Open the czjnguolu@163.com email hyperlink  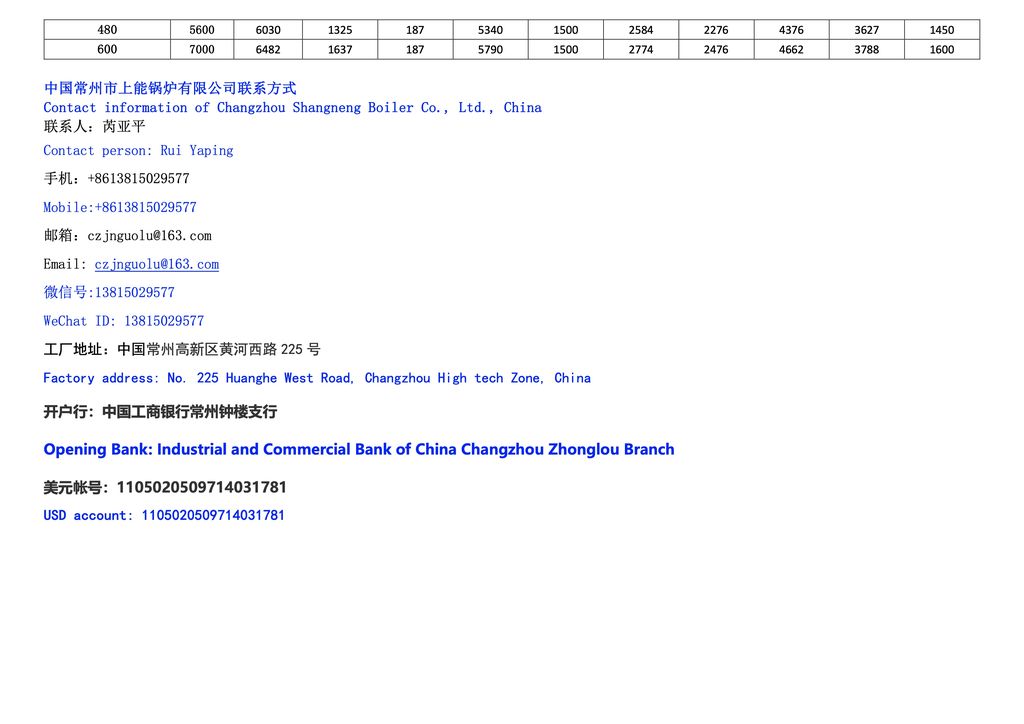click(156, 264)
